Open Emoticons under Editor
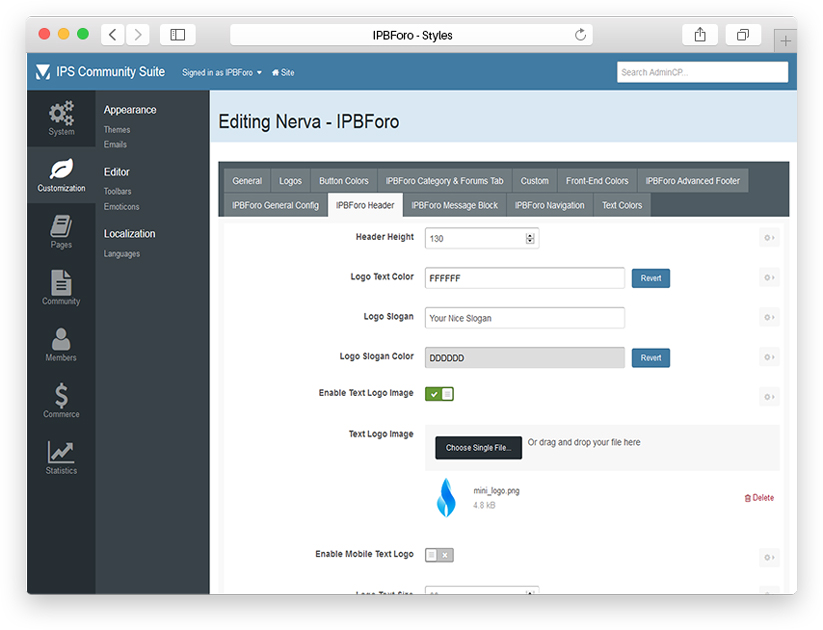Image resolution: width=823 pixels, height=630 pixels. (121, 207)
